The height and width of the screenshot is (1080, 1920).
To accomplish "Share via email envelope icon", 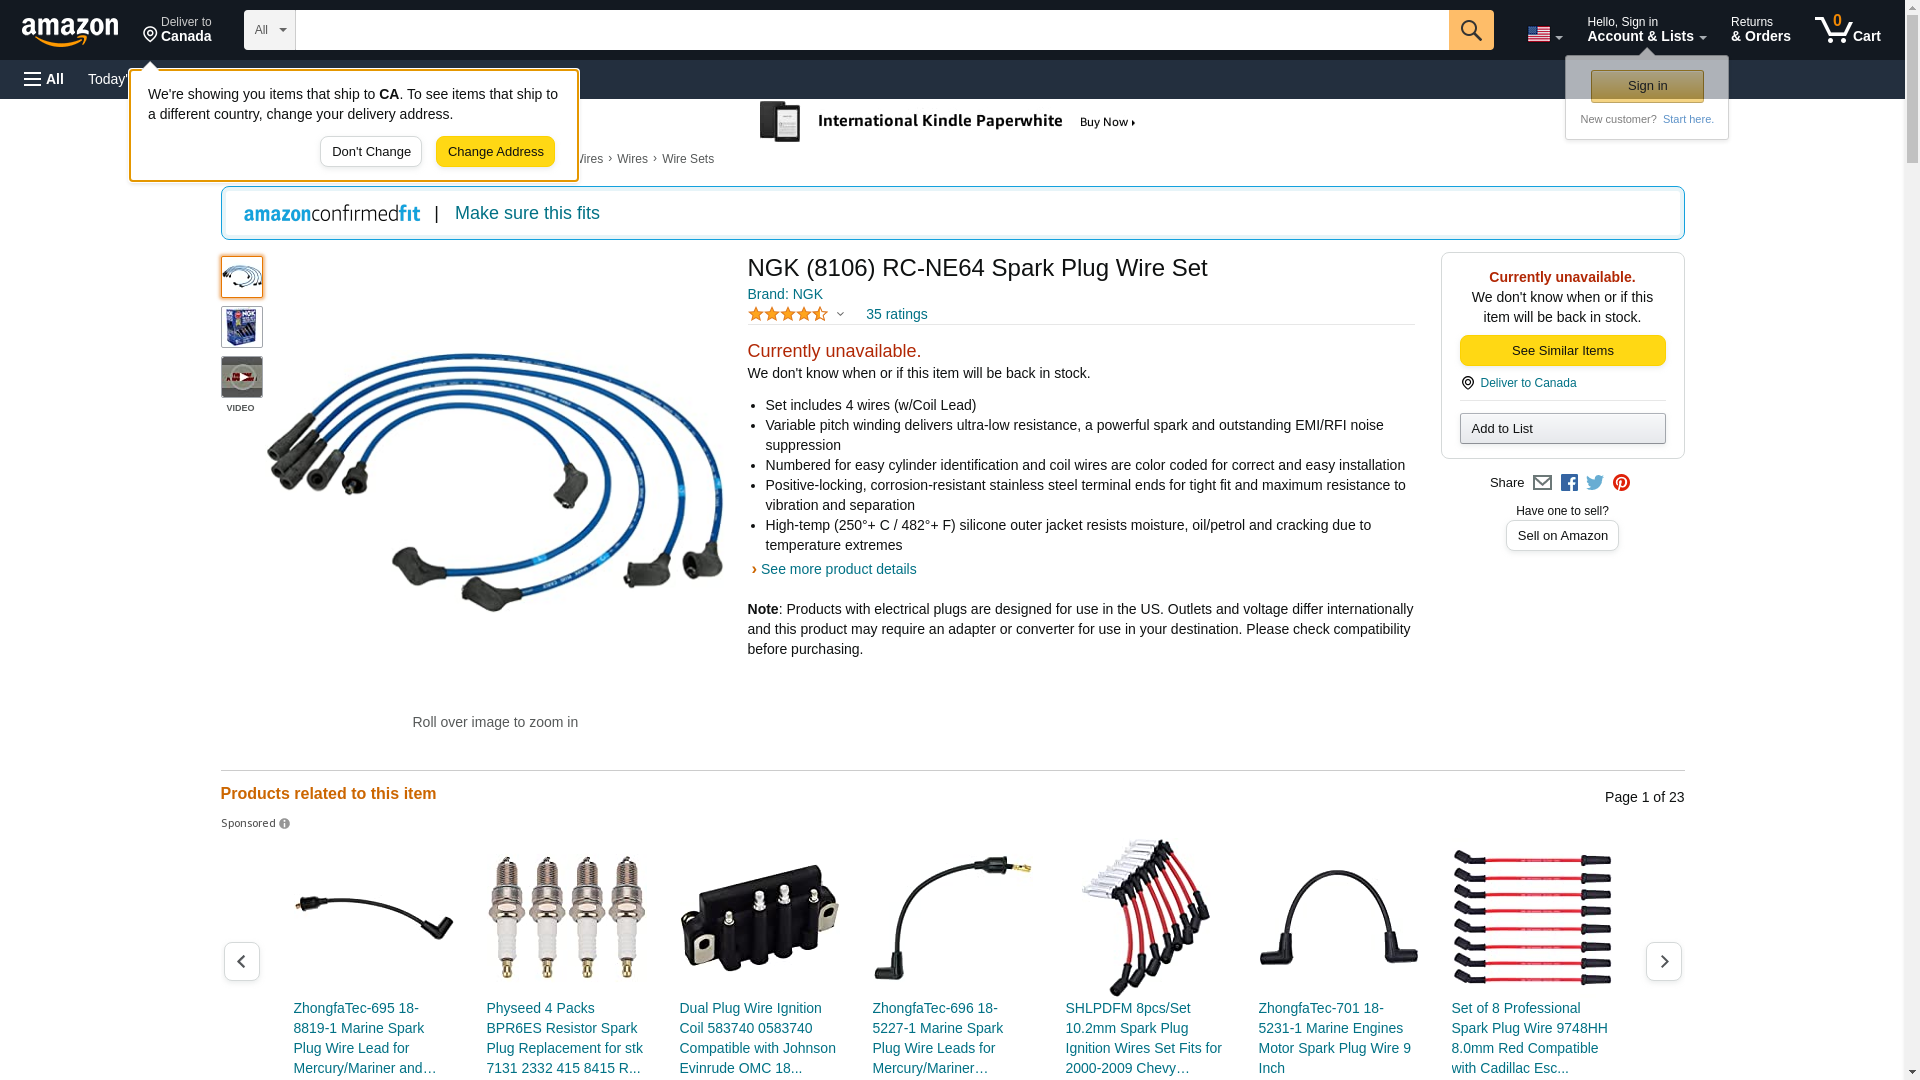I will 1542,483.
